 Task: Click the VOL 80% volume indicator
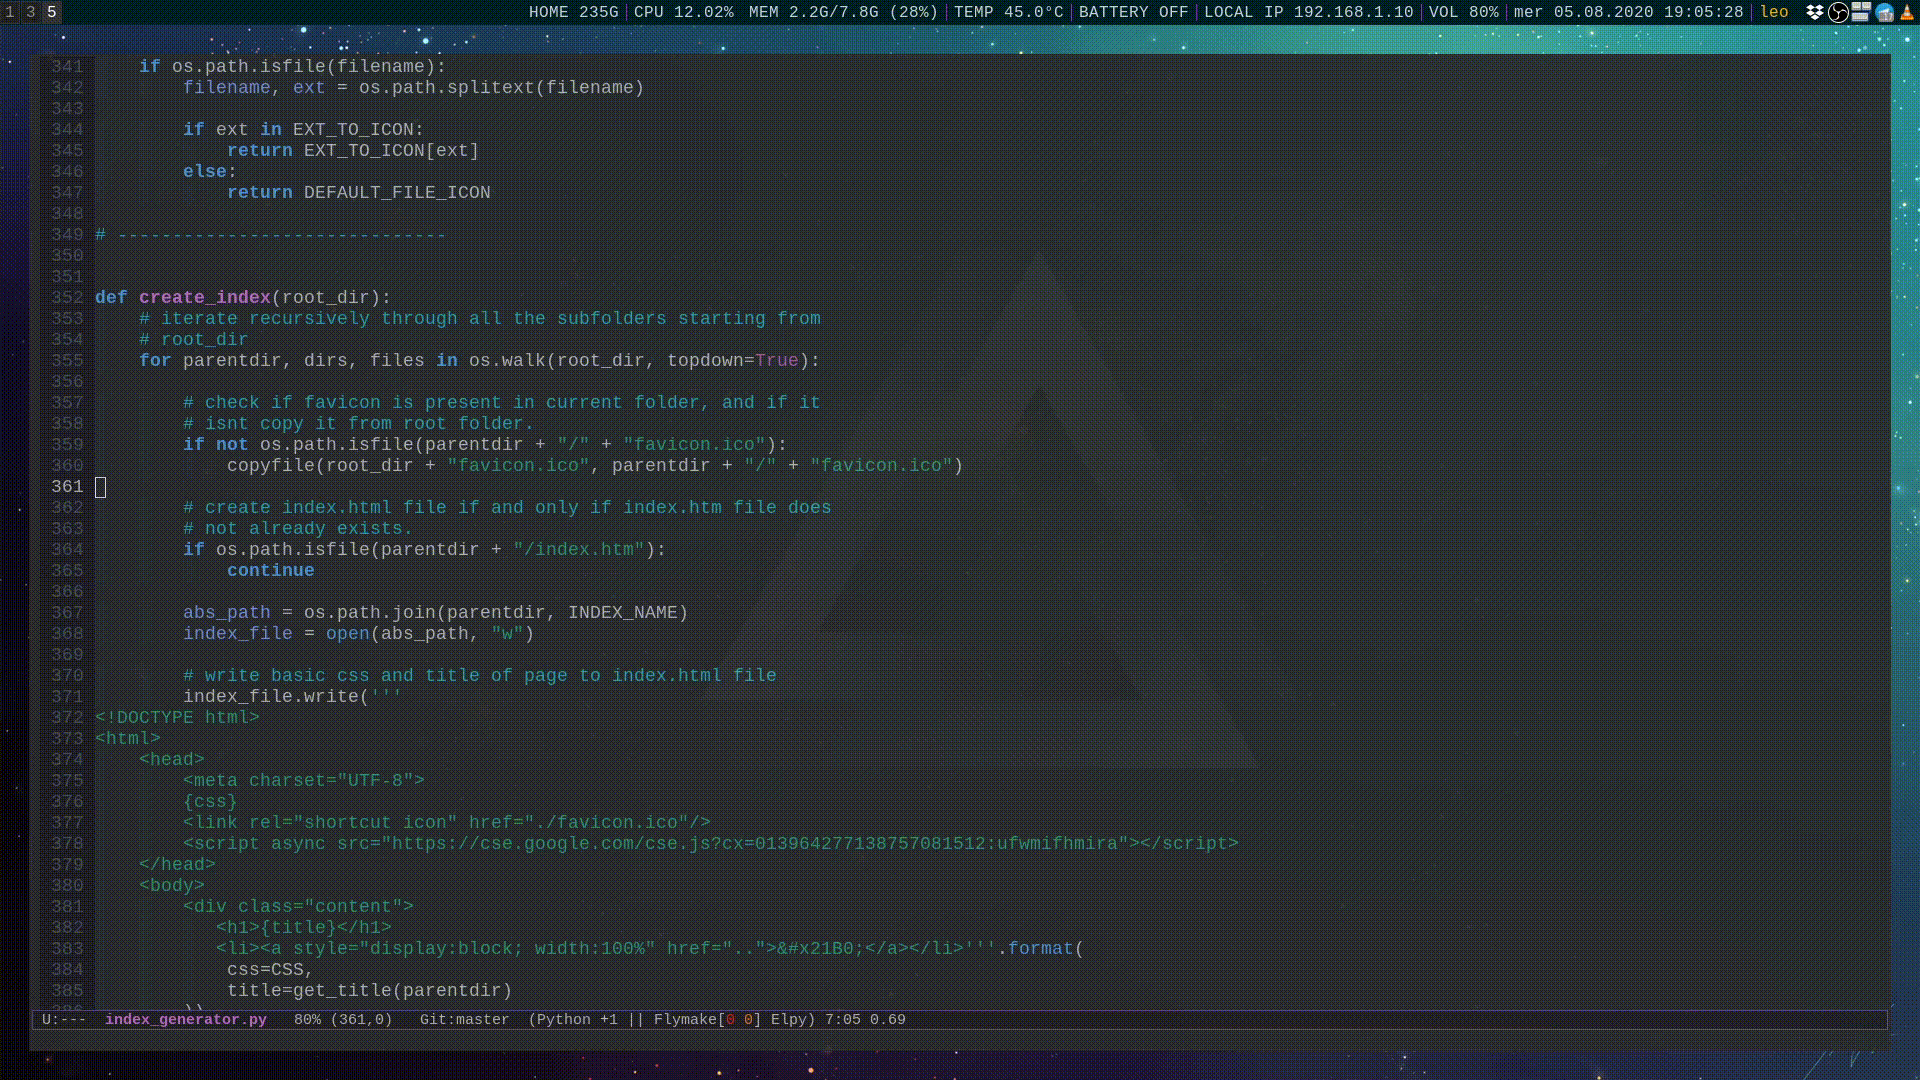pos(1464,12)
